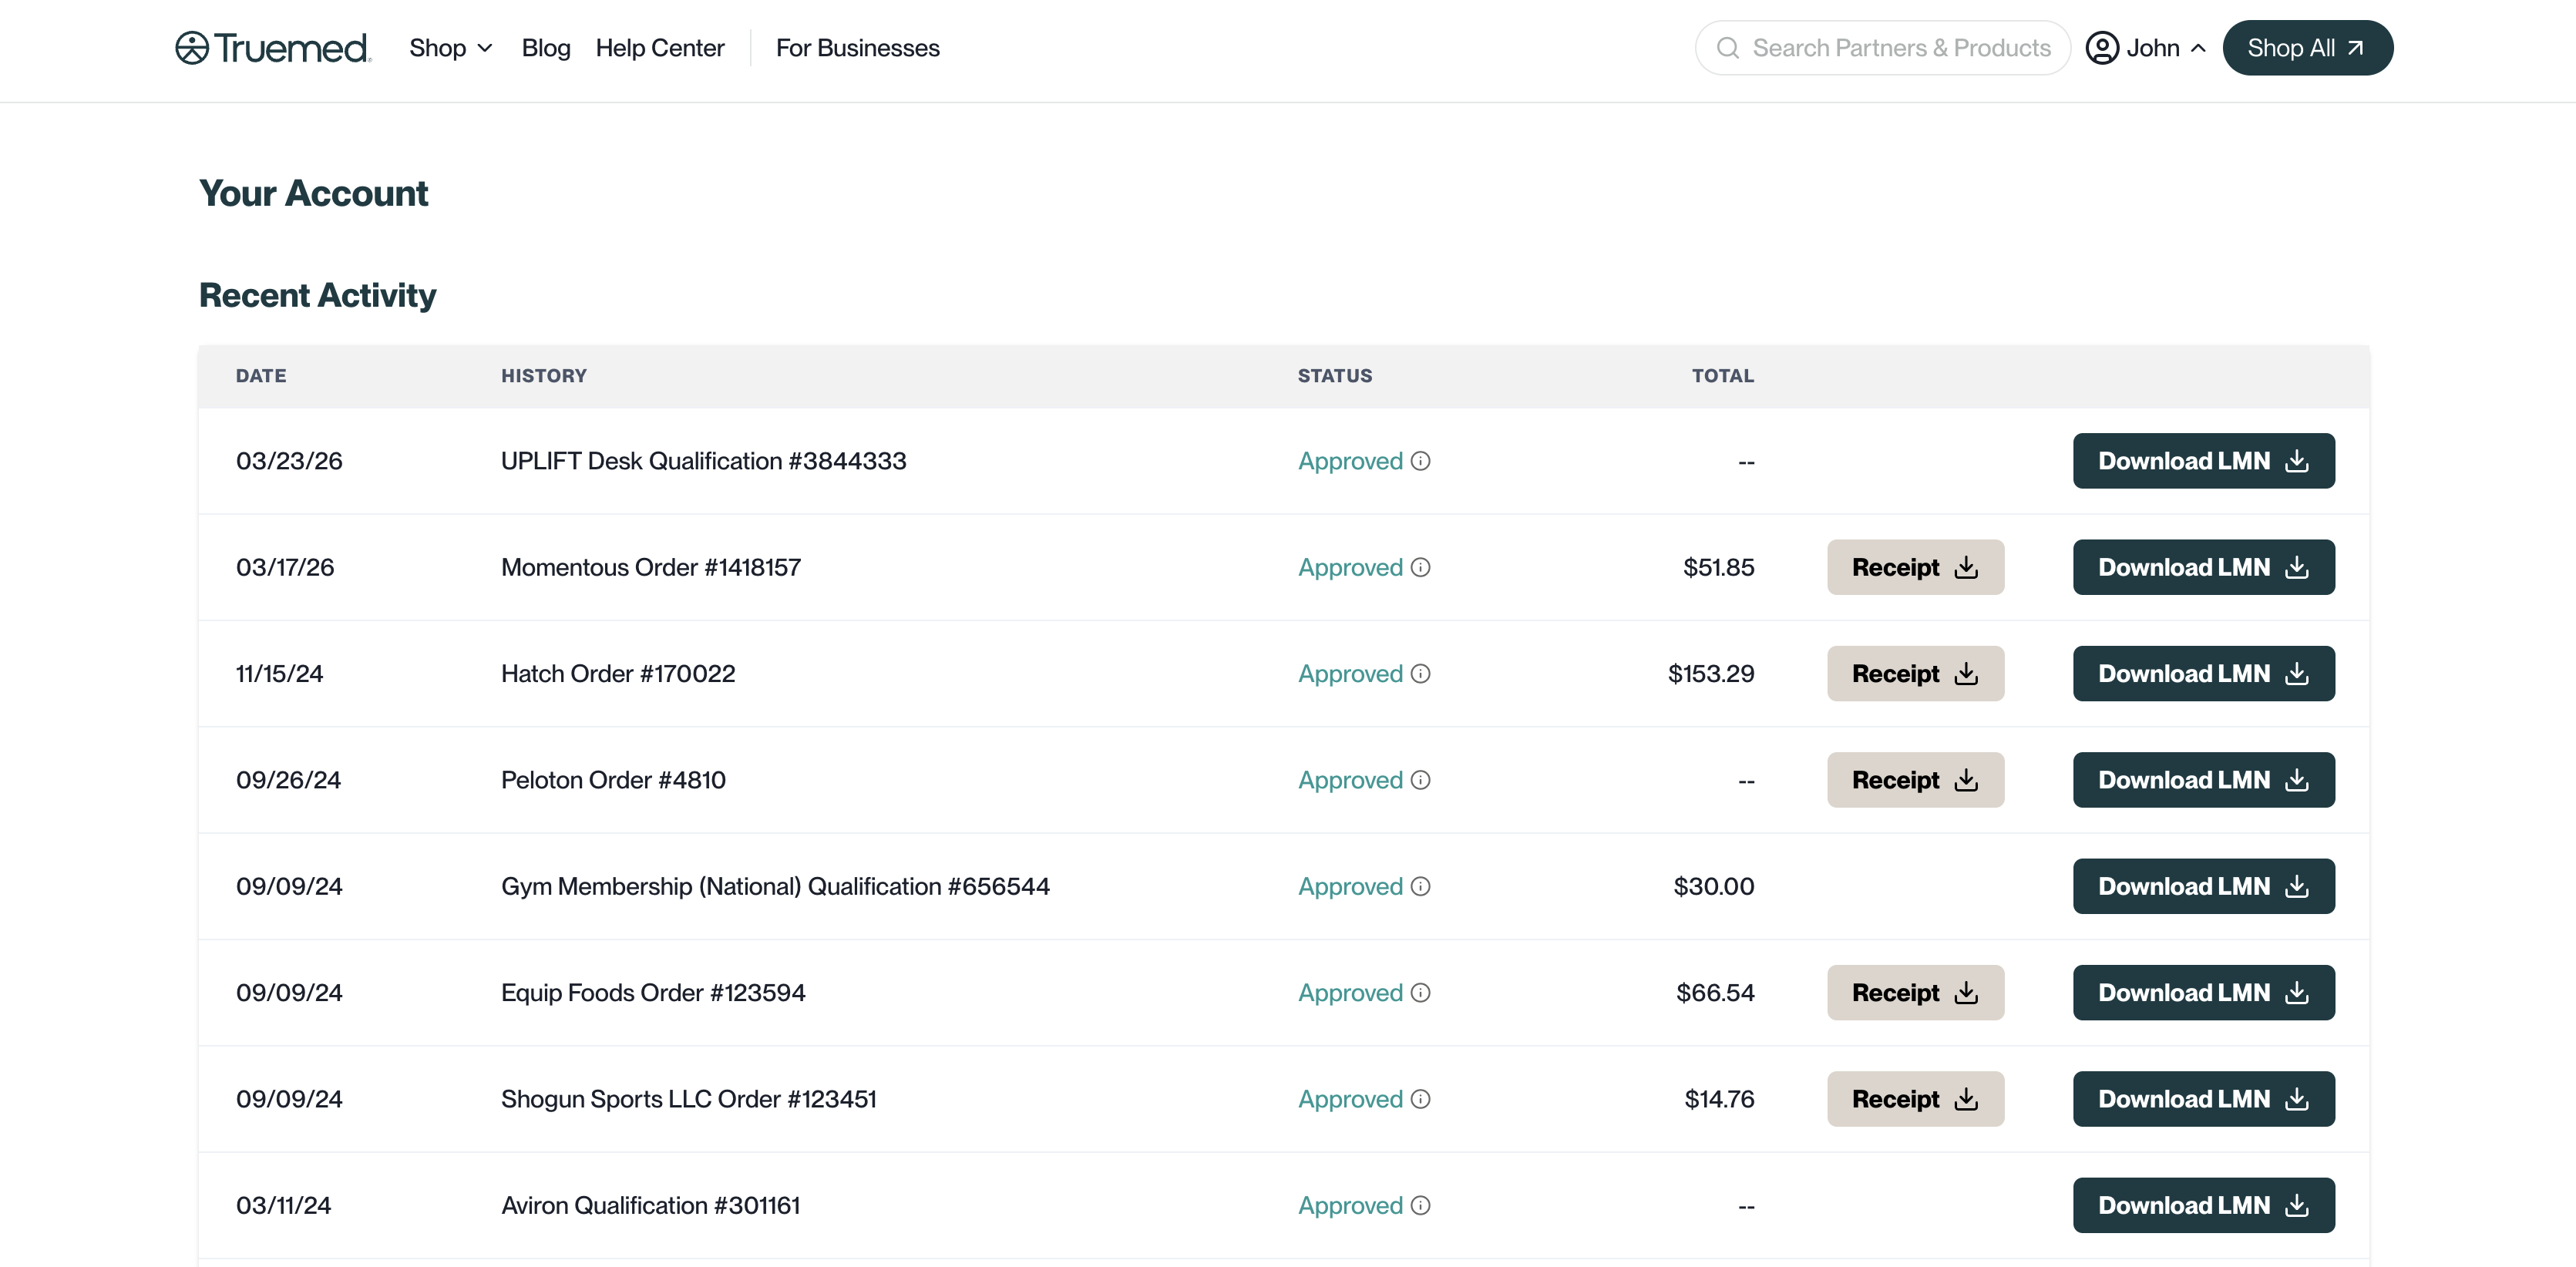Click the Truemed logo icon
The width and height of the screenshot is (2576, 1267).
(192, 48)
